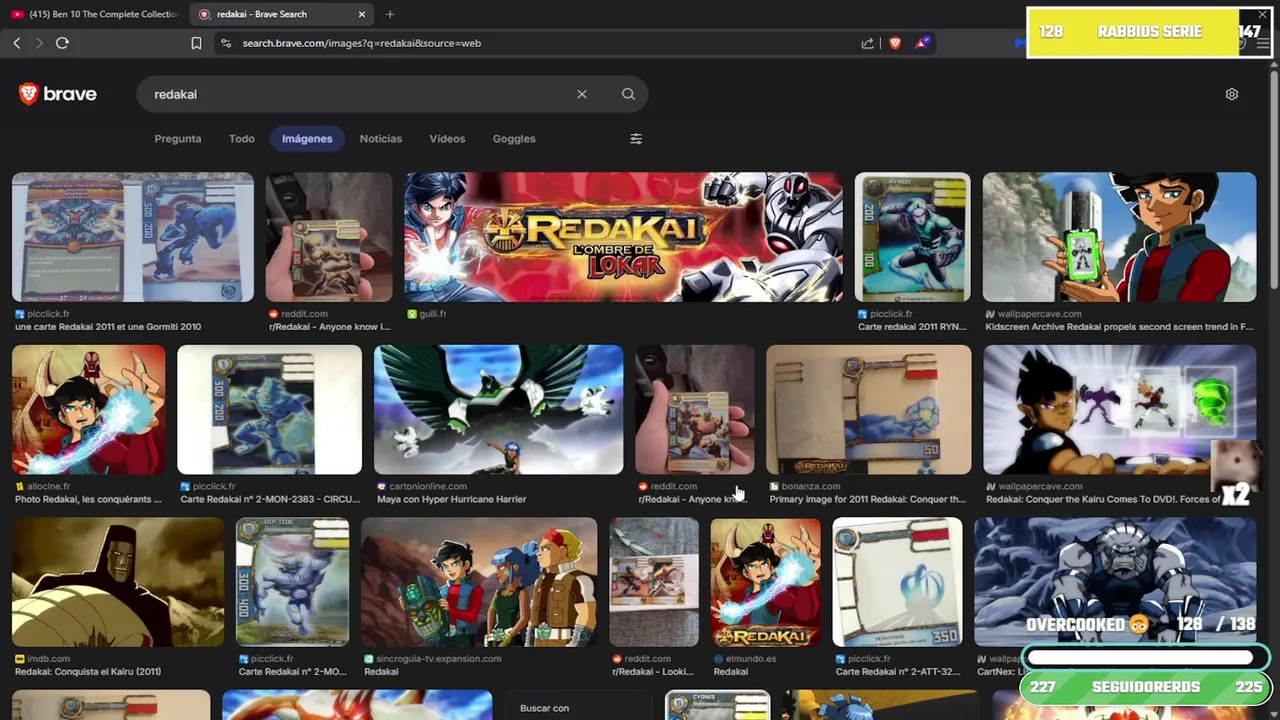
Task: Select the Imágenes results tab
Action: (307, 139)
